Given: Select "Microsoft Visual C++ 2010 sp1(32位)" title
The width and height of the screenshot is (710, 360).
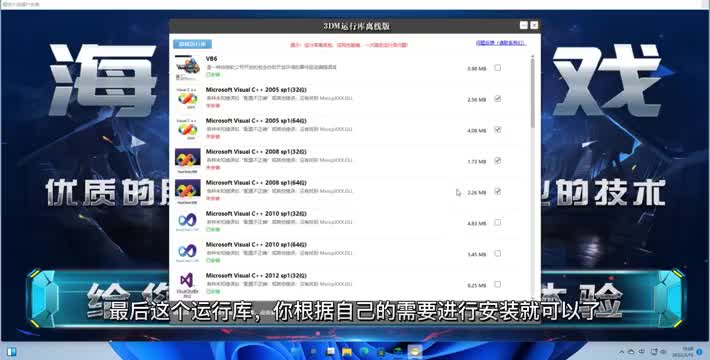Looking at the screenshot, I should point(256,213).
